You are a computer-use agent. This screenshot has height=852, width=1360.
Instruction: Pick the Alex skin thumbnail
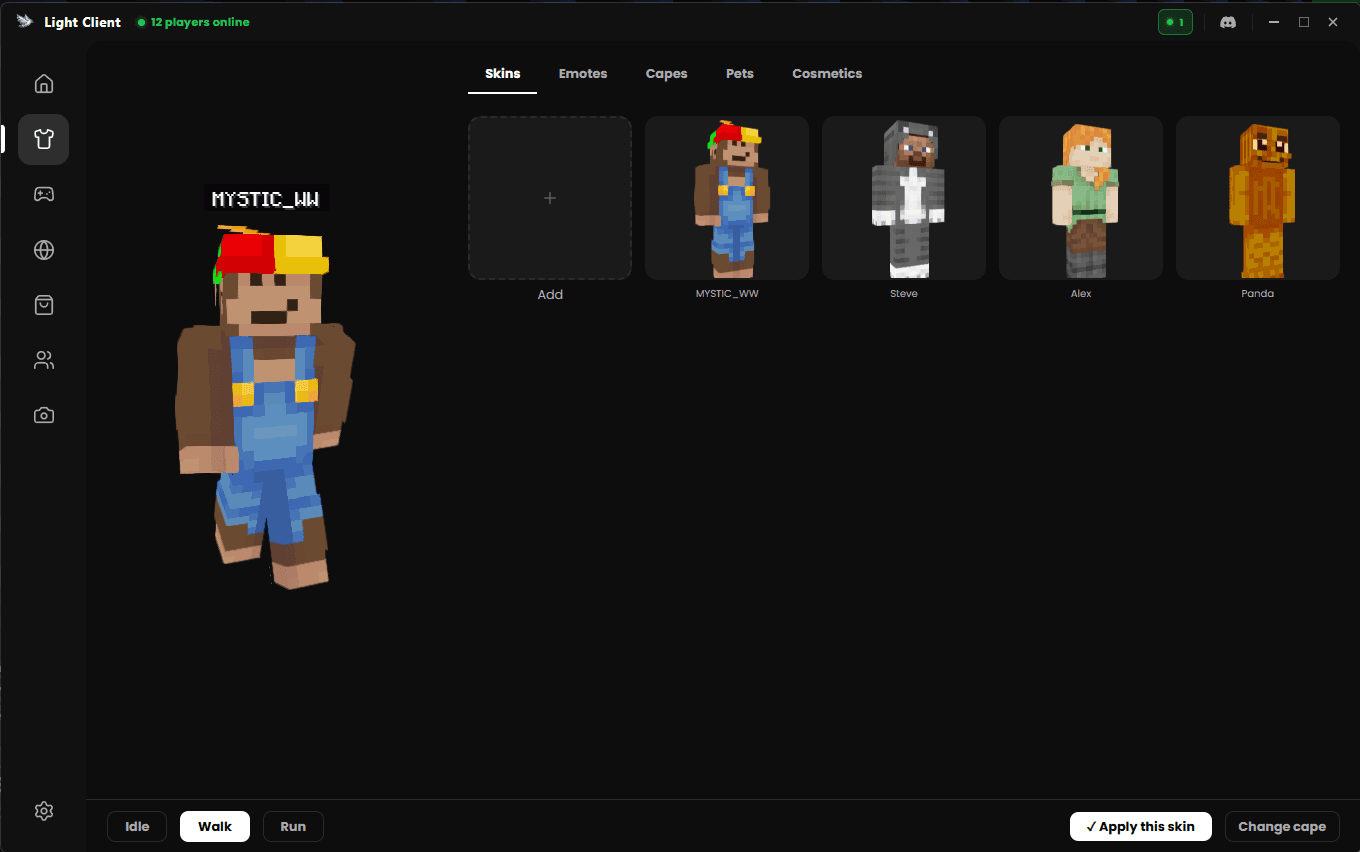(x=1081, y=198)
